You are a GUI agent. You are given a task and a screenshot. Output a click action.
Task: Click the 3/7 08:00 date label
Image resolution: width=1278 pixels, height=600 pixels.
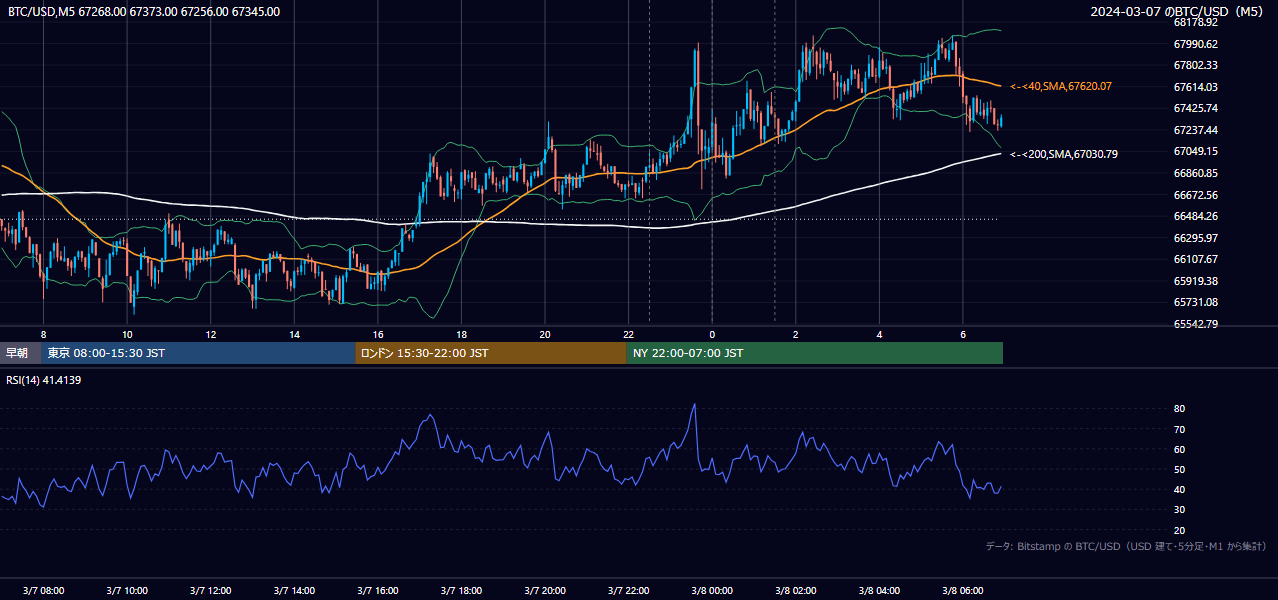pyautogui.click(x=43, y=590)
